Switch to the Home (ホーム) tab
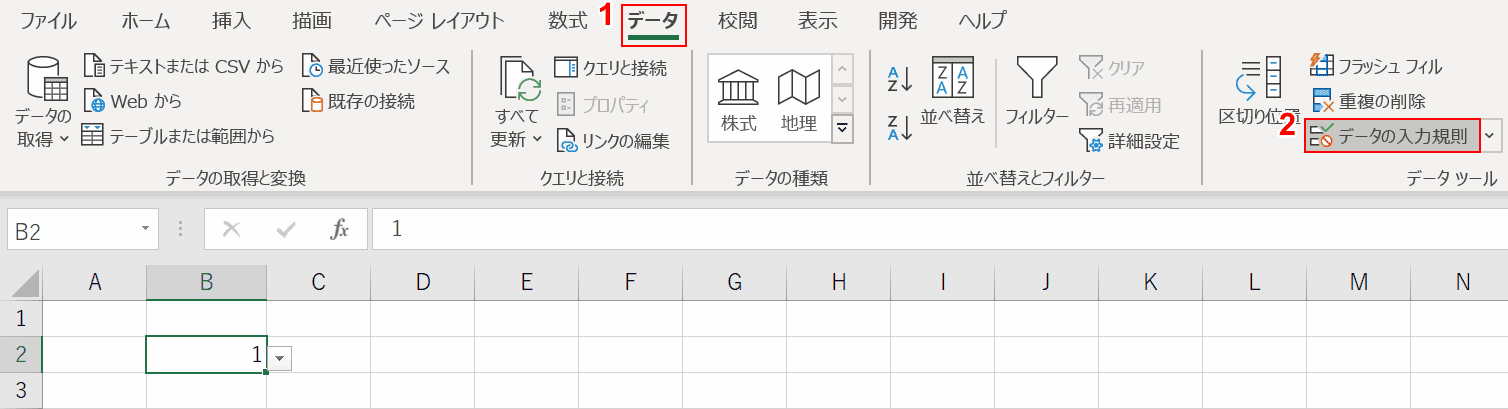The height and width of the screenshot is (409, 1508). 146,20
